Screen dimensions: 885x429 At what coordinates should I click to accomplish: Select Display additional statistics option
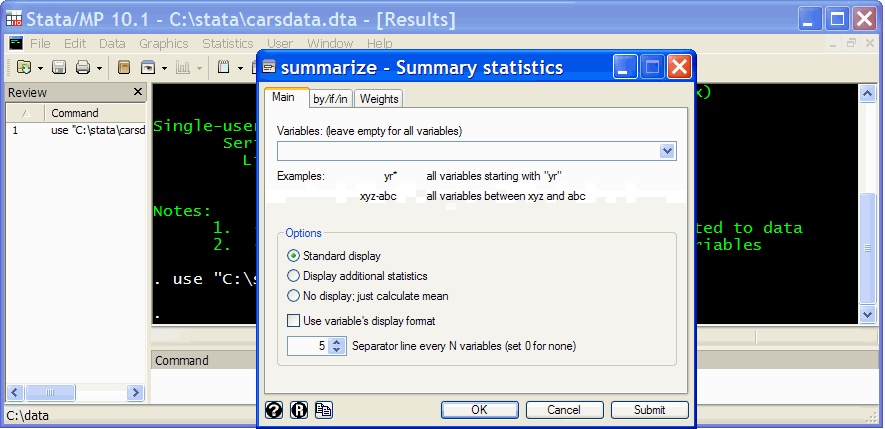click(x=294, y=276)
